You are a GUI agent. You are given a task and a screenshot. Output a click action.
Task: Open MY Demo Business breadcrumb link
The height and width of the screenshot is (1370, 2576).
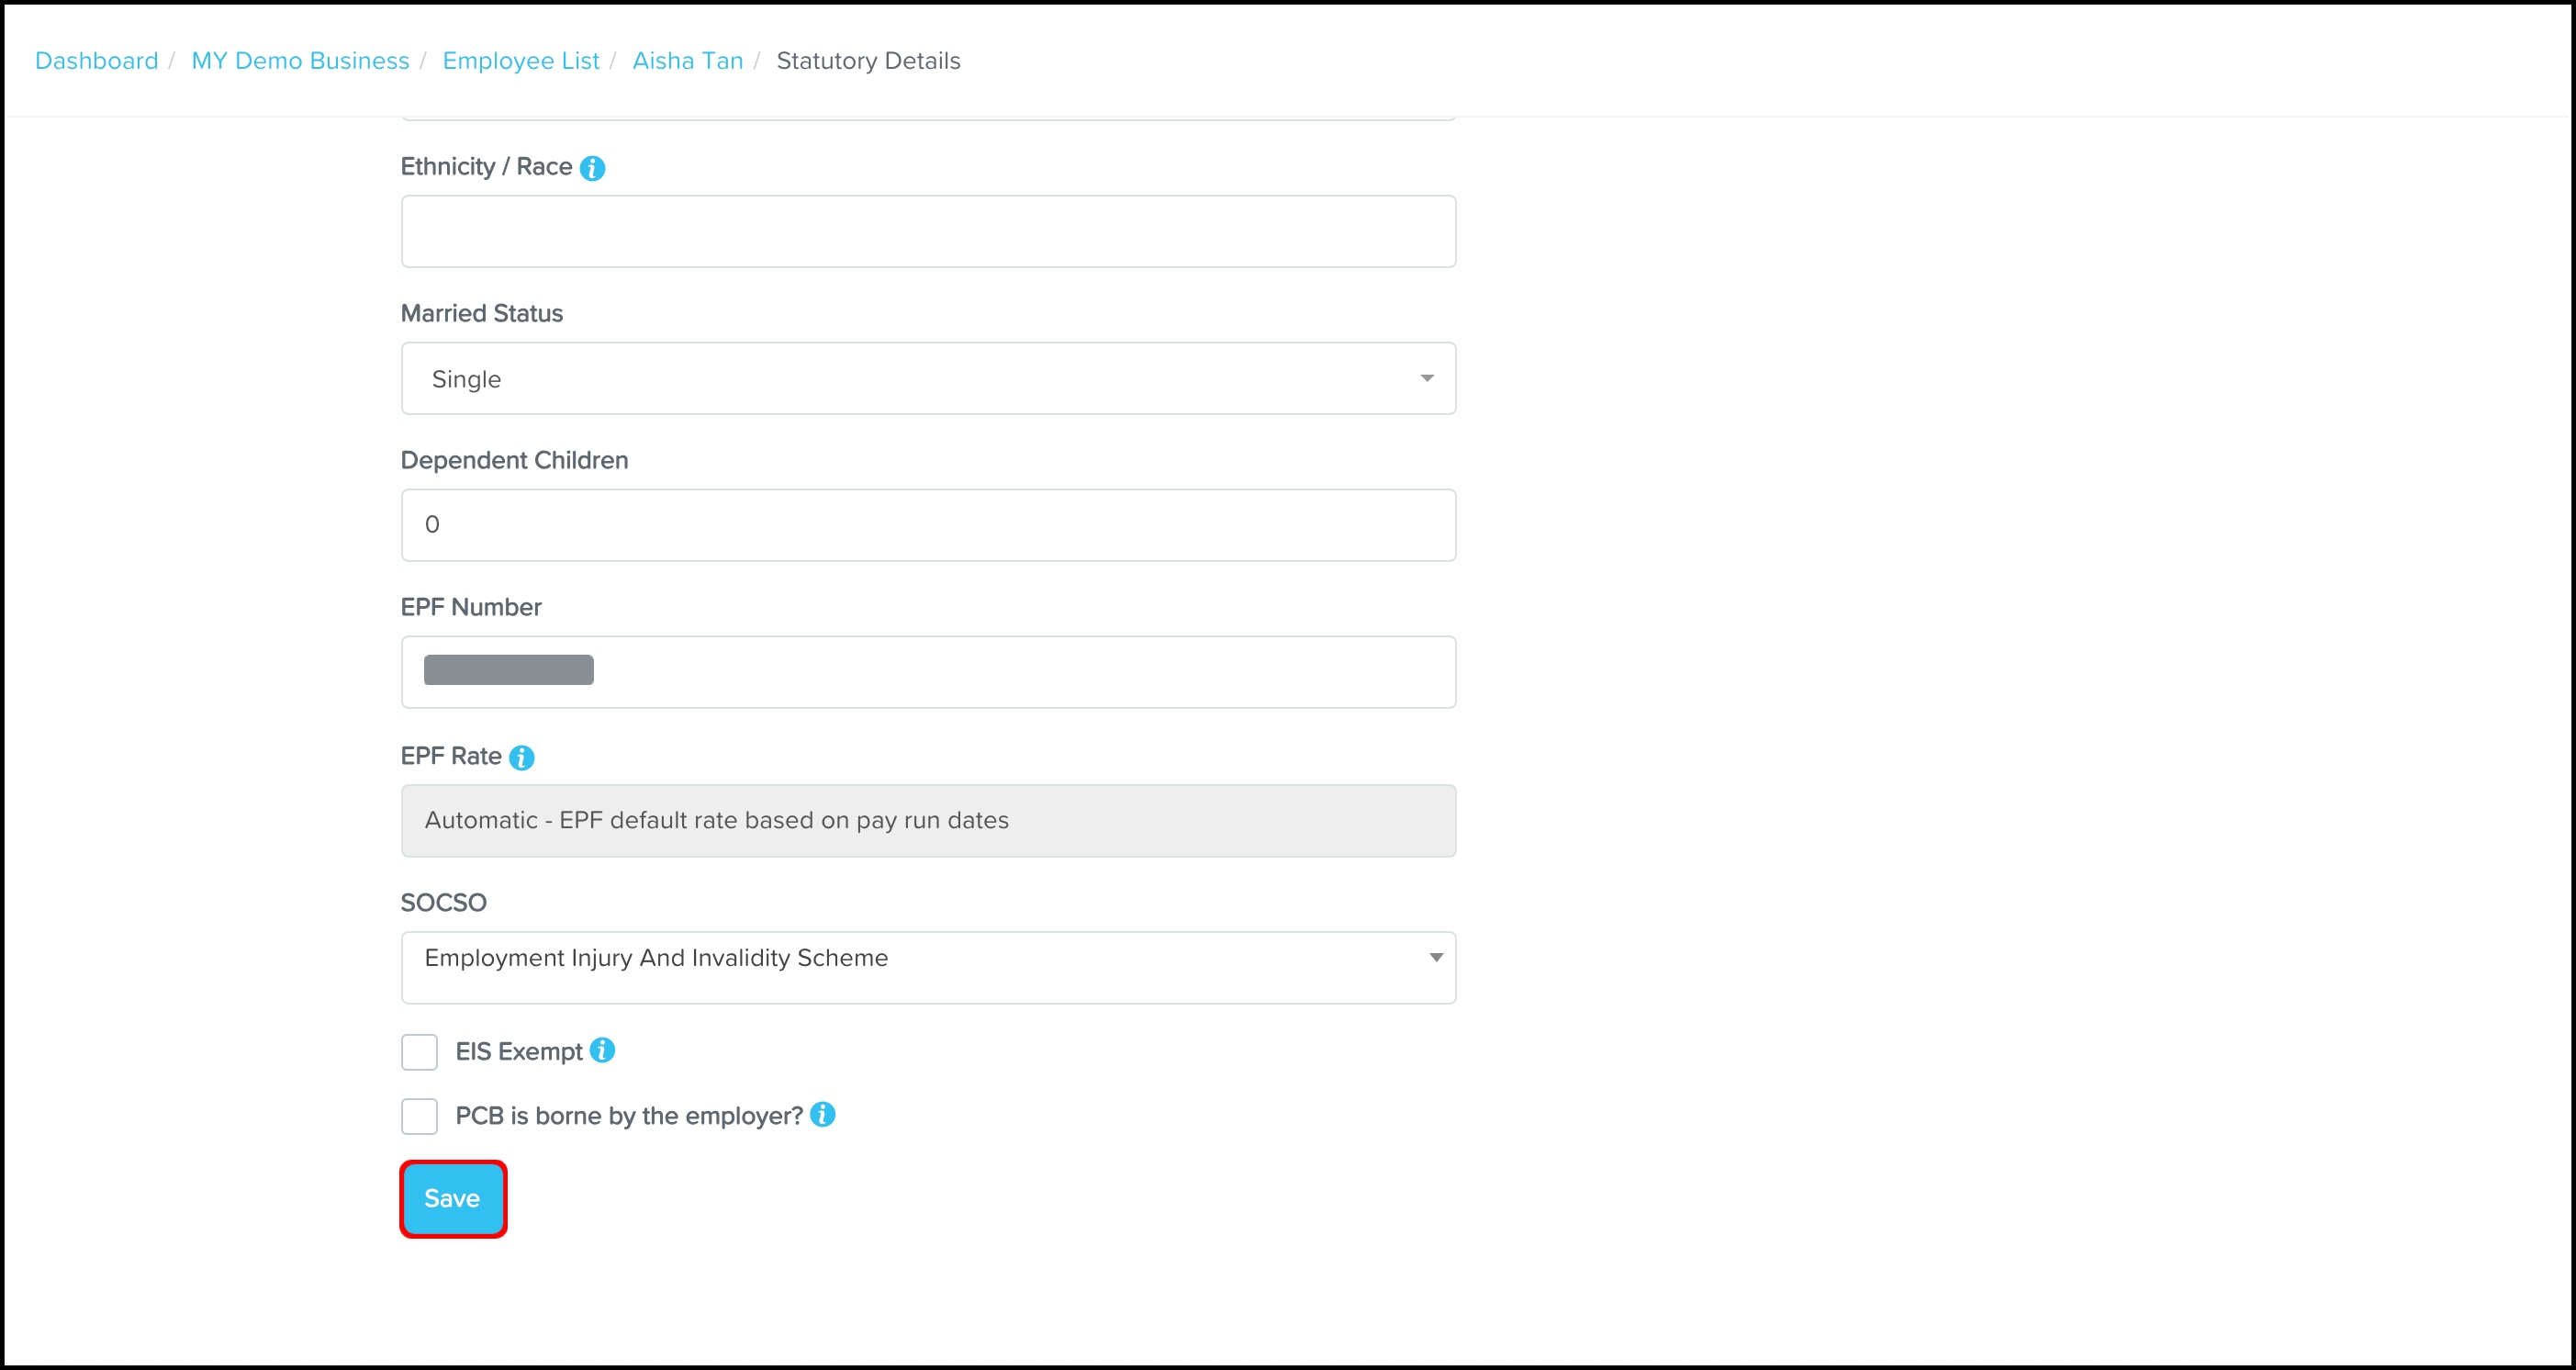[x=300, y=61]
